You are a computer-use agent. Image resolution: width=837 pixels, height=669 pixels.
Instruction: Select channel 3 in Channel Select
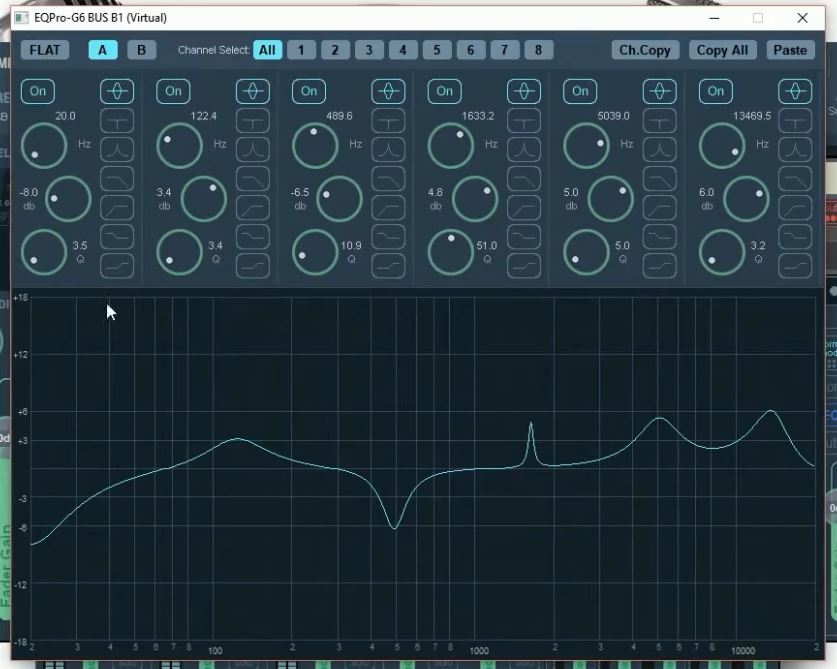[368, 48]
